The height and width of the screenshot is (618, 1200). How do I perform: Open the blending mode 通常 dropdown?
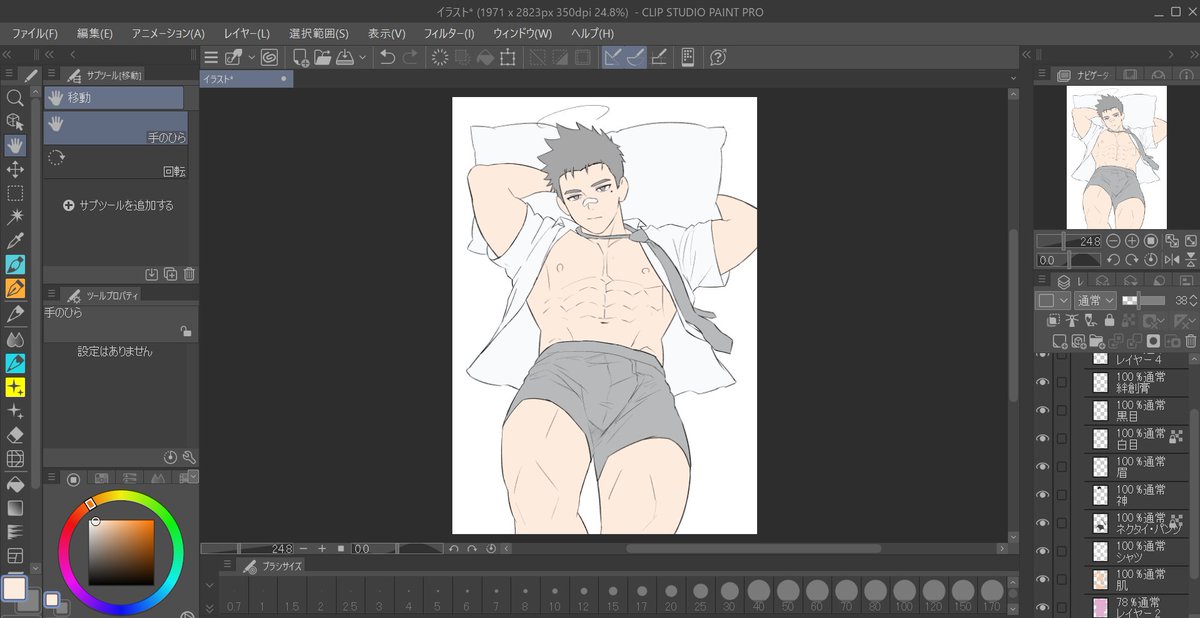(1096, 300)
